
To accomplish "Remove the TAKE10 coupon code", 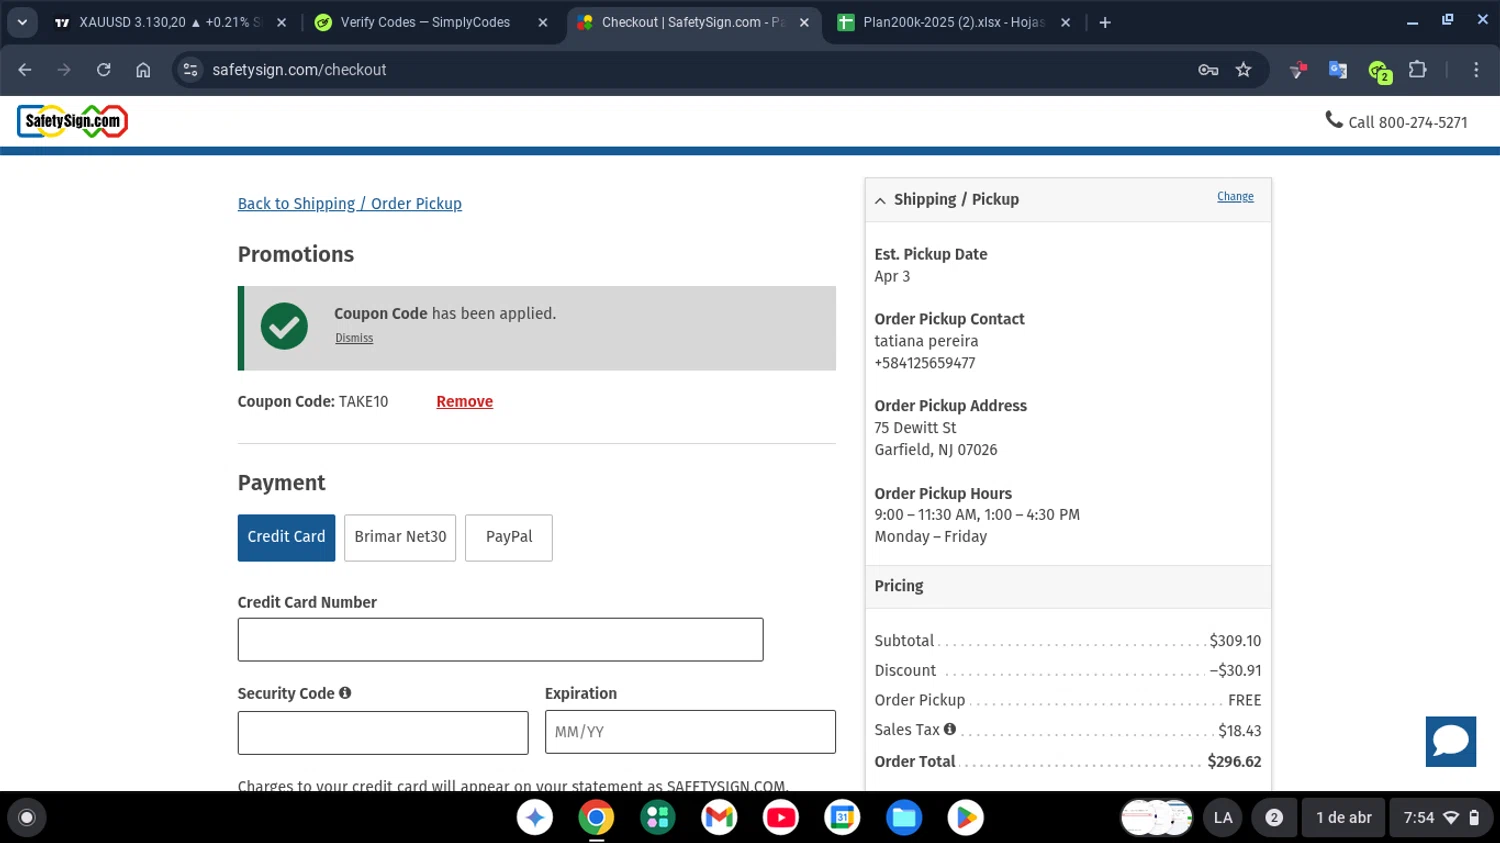I will coord(464,401).
